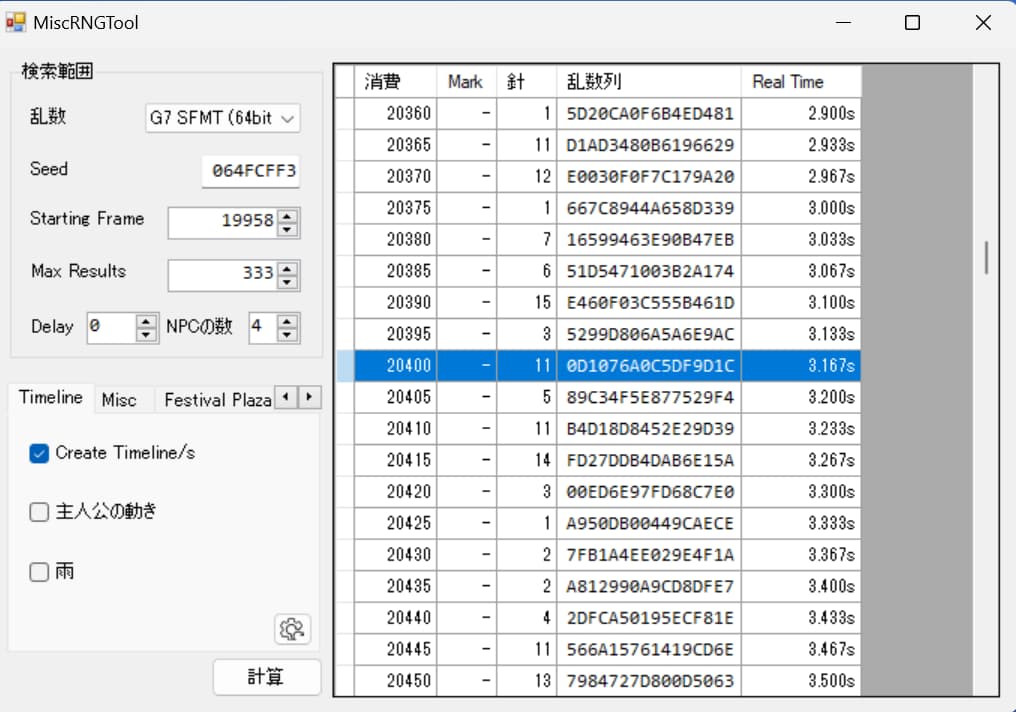Image resolution: width=1016 pixels, height=712 pixels.
Task: Switch to the Timeline tab
Action: point(51,398)
